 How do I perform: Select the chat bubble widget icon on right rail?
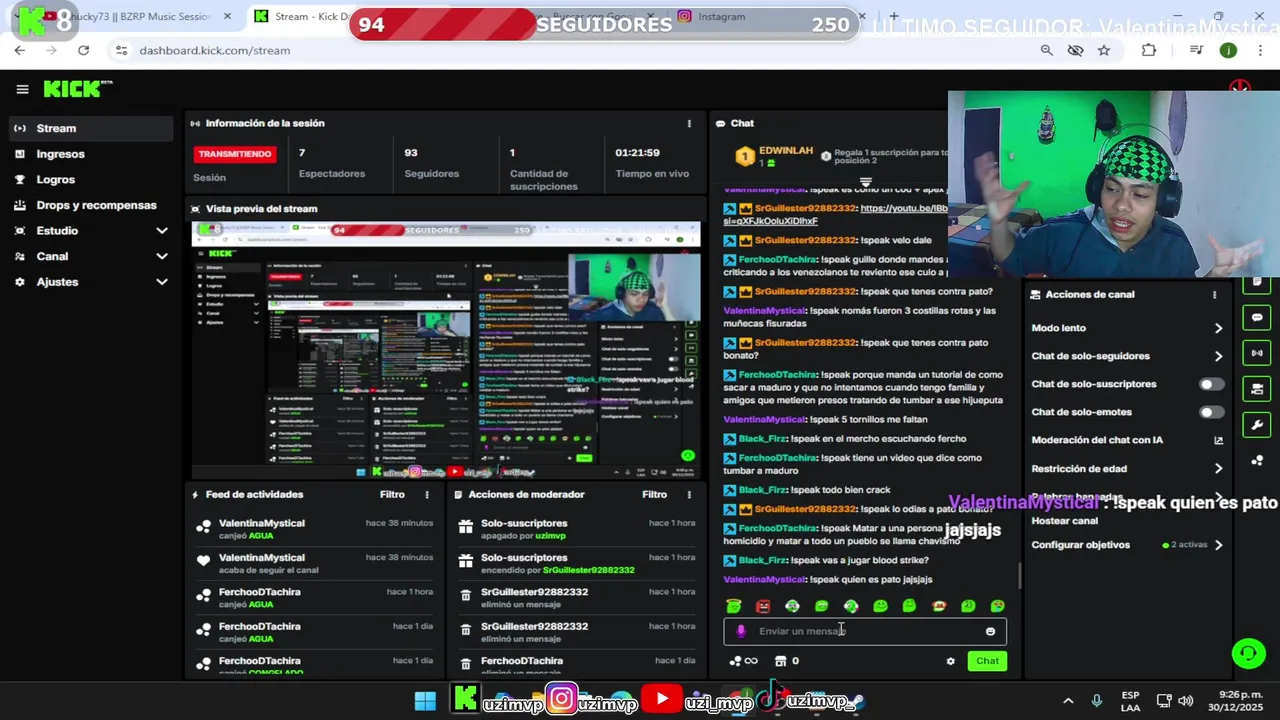pyautogui.click(x=1257, y=318)
